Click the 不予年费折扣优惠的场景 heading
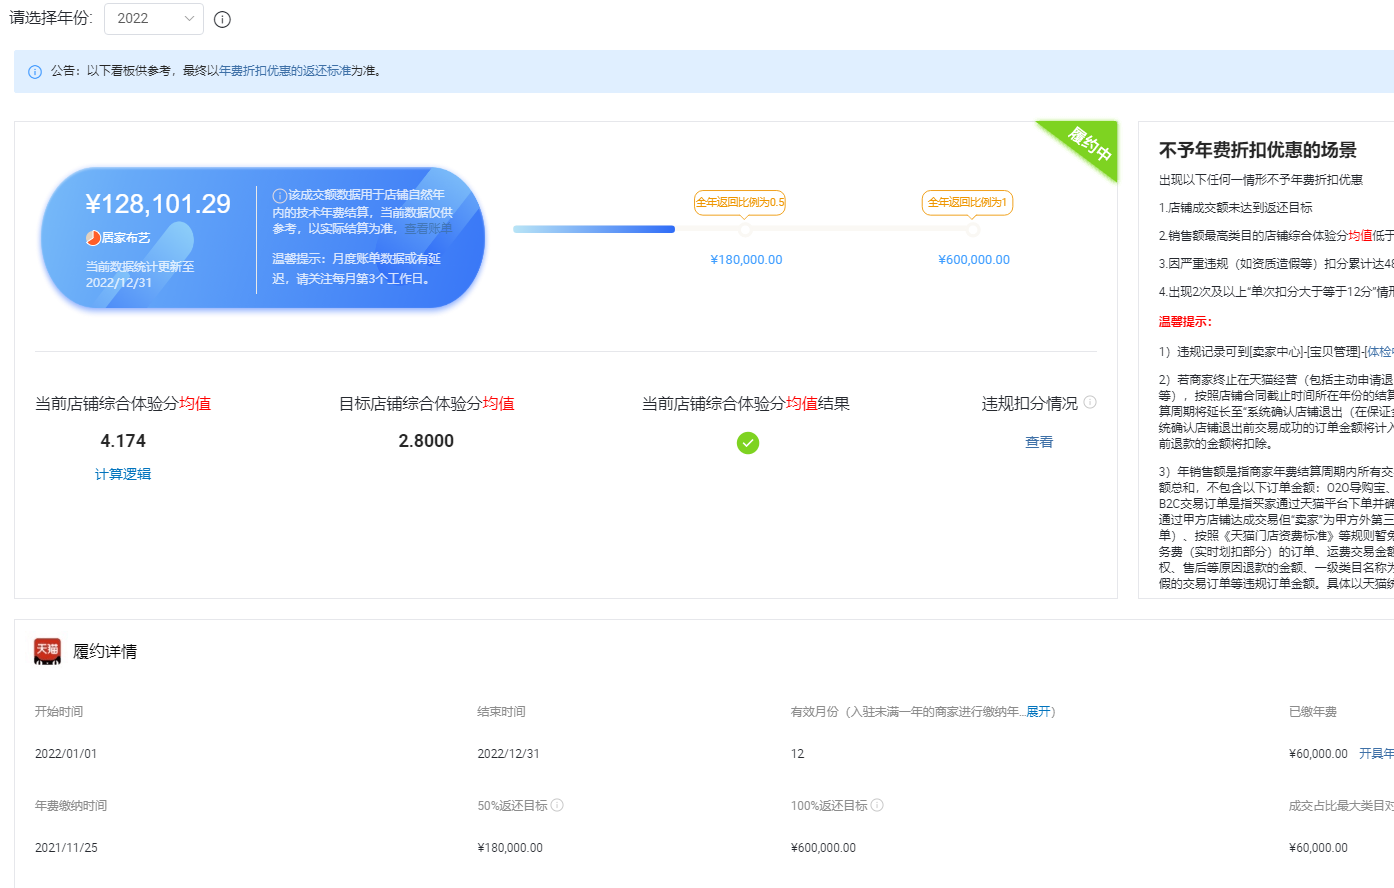1394x888 pixels. (1257, 150)
